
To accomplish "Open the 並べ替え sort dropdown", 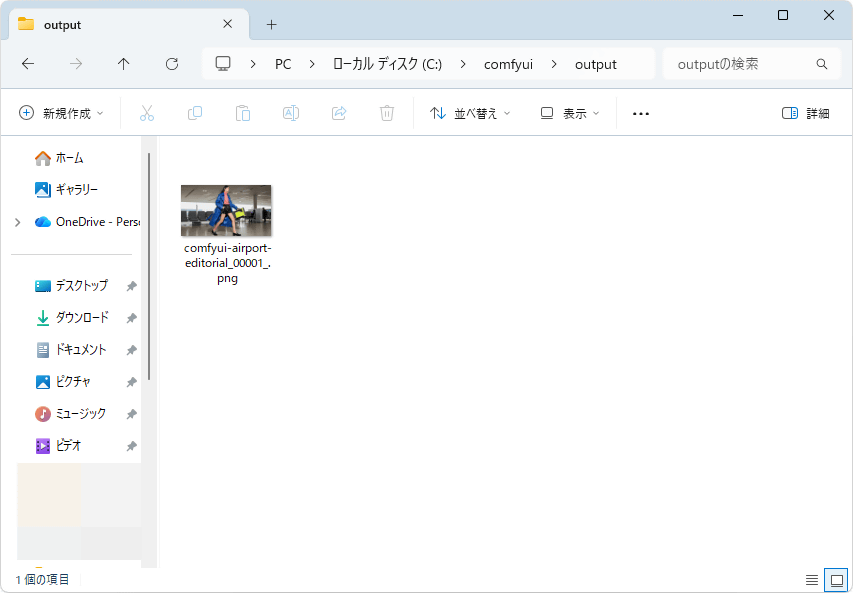I will pyautogui.click(x=470, y=113).
